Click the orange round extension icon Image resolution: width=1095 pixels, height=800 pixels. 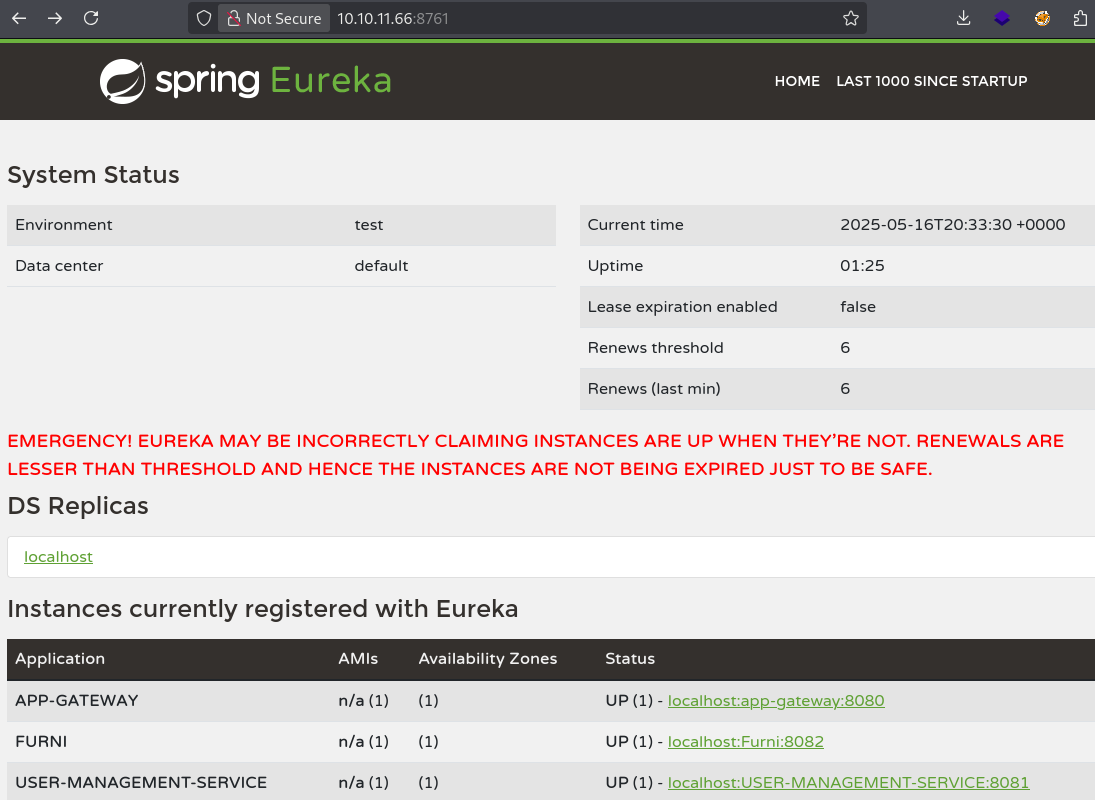pyautogui.click(x=1042, y=18)
